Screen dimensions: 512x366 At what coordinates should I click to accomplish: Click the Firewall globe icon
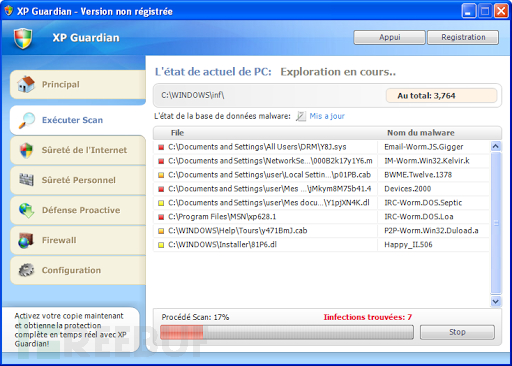click(26, 240)
